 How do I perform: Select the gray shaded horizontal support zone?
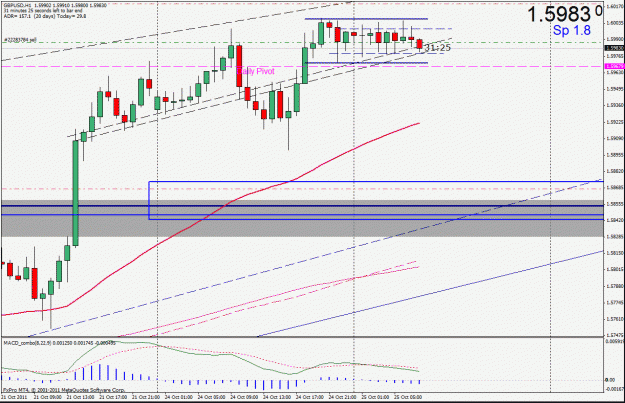(x=302, y=218)
